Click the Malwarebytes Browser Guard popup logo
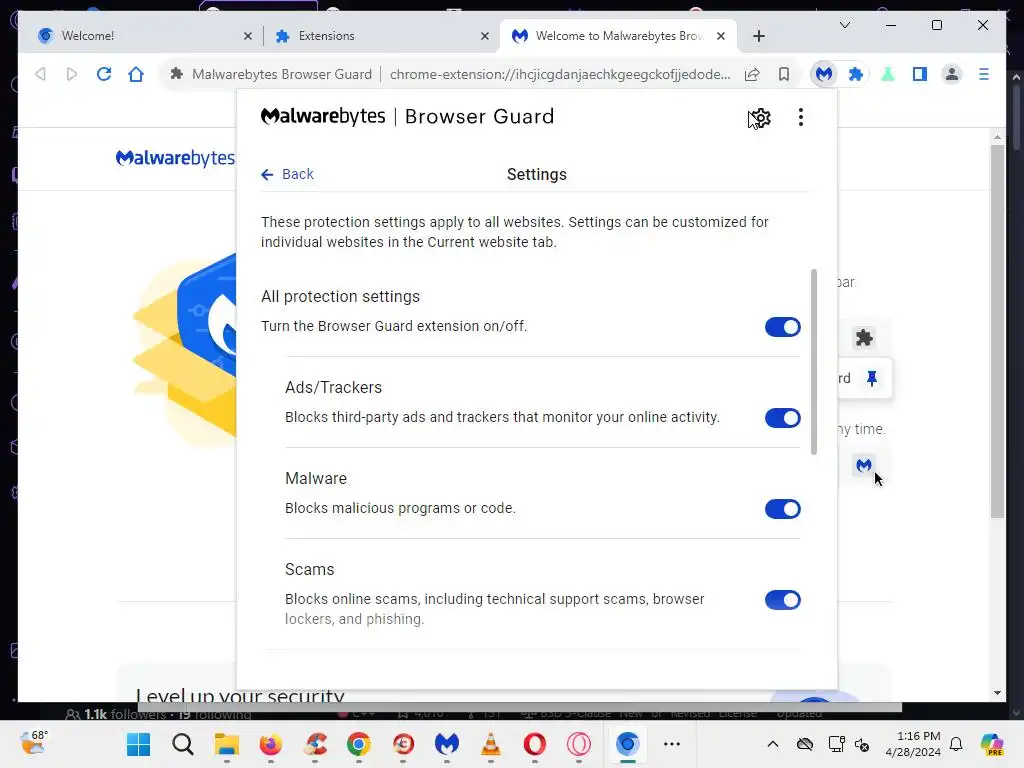Image resolution: width=1024 pixels, height=768 pixels. (x=407, y=117)
